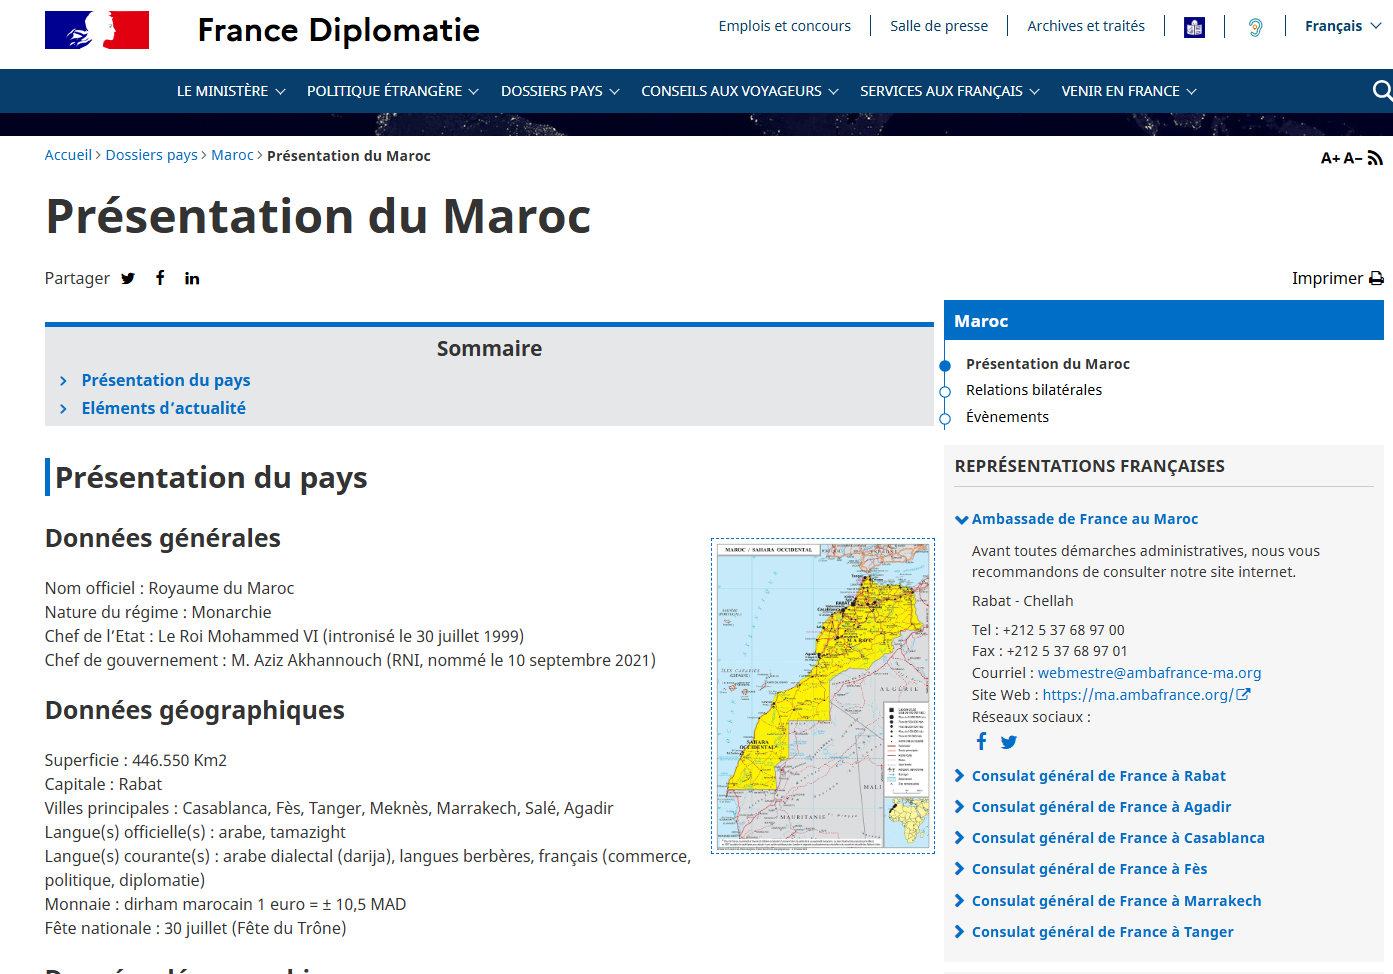Click the easy-to-read accessibility icon
Viewport: 1393px width, 974px height.
click(x=1194, y=27)
